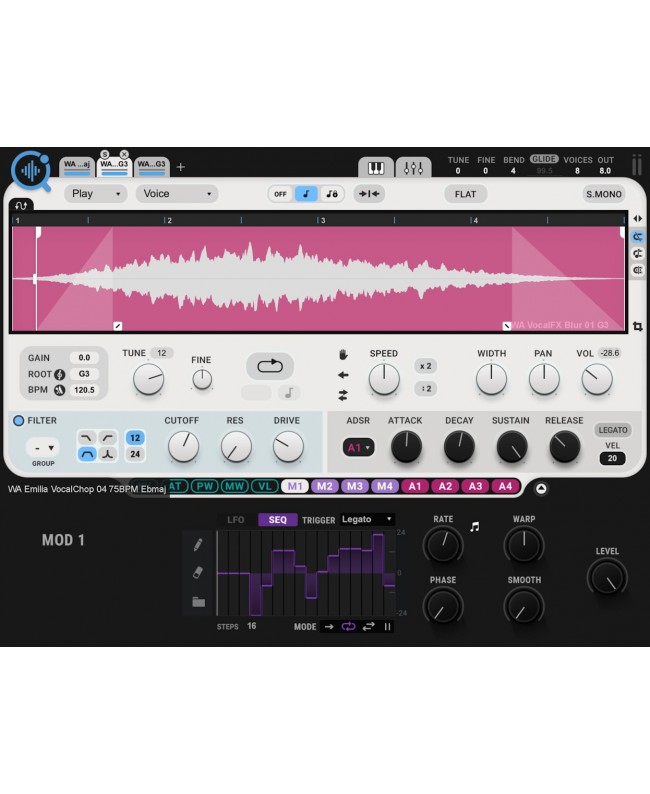Screen dimensions: 650x794
Task: Click the snap-to-marker arrows button
Action: [x=369, y=194]
